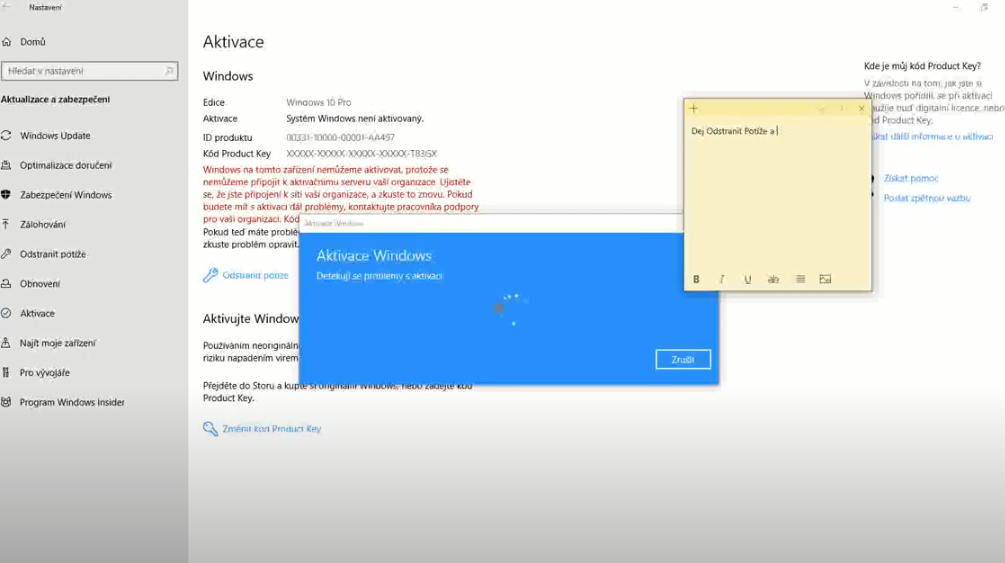Screen dimensions: 1005x563
Task: Click the Aktualizace a zabezpečení heading
Action: 55,99
